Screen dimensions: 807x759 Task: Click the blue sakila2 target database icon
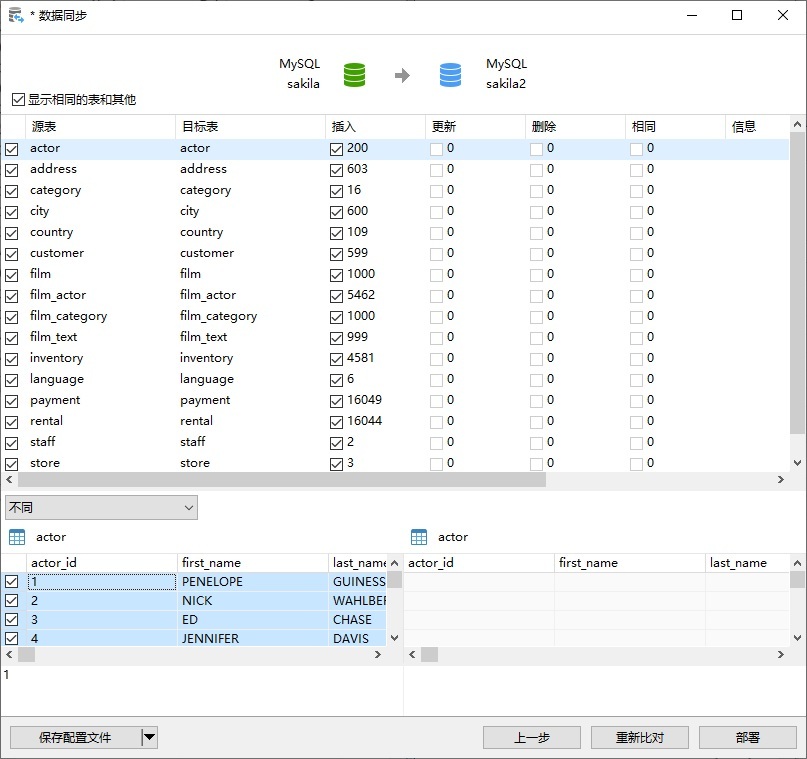click(450, 75)
